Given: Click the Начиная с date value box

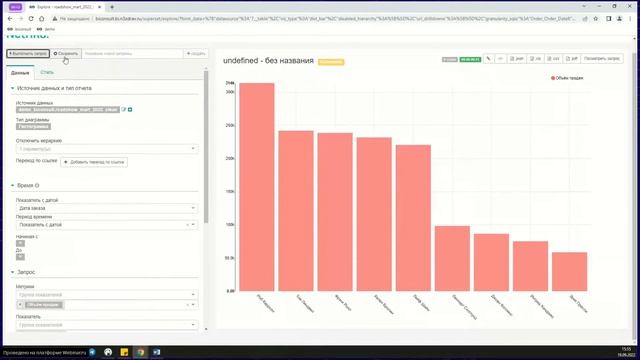Looking at the screenshot, I should pos(20,243).
